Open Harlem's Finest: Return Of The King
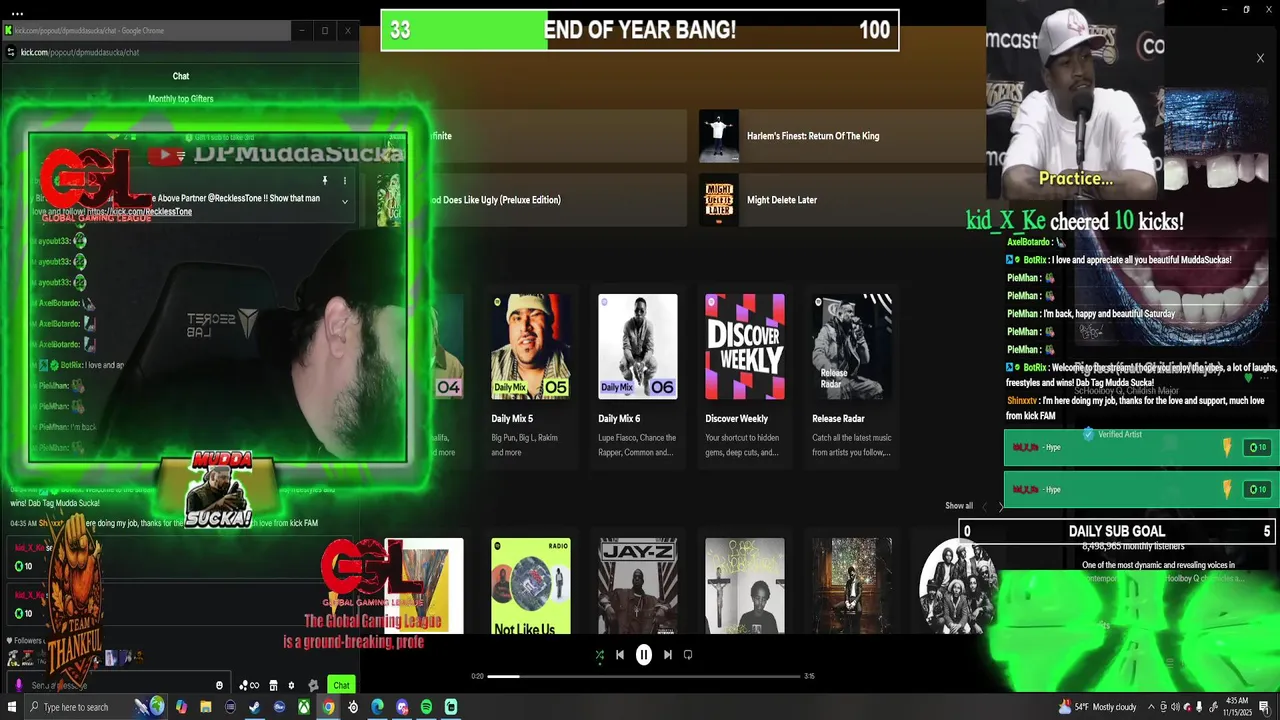Image resolution: width=1280 pixels, height=720 pixels. (842, 136)
